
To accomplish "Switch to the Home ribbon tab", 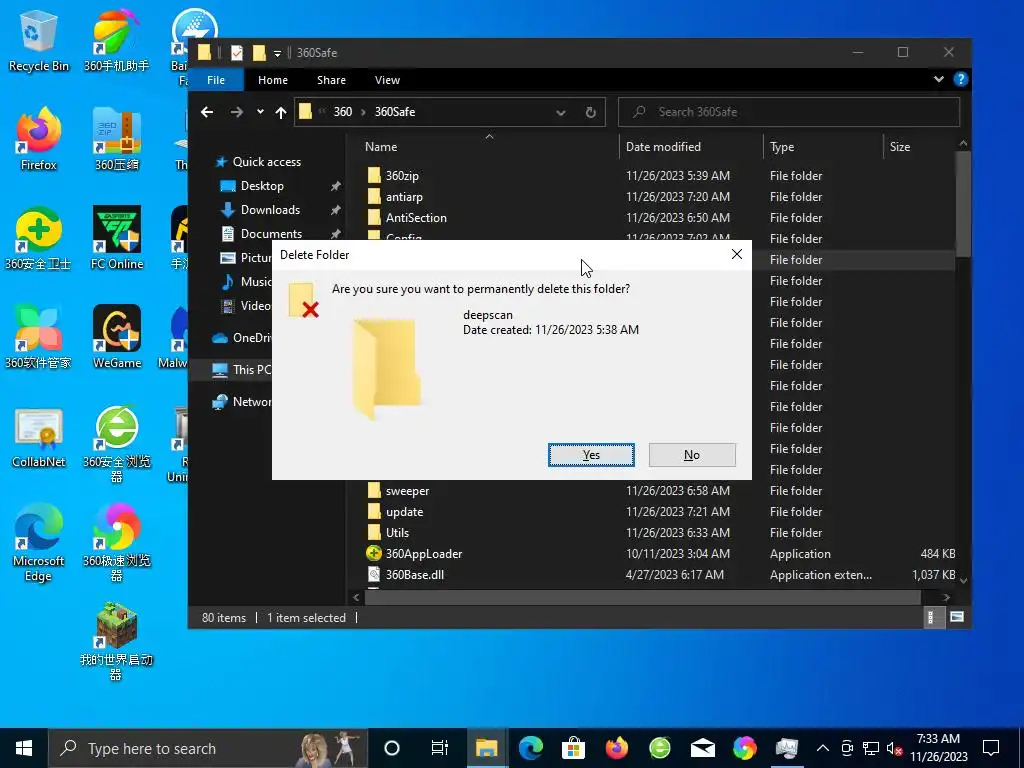I will pyautogui.click(x=273, y=80).
